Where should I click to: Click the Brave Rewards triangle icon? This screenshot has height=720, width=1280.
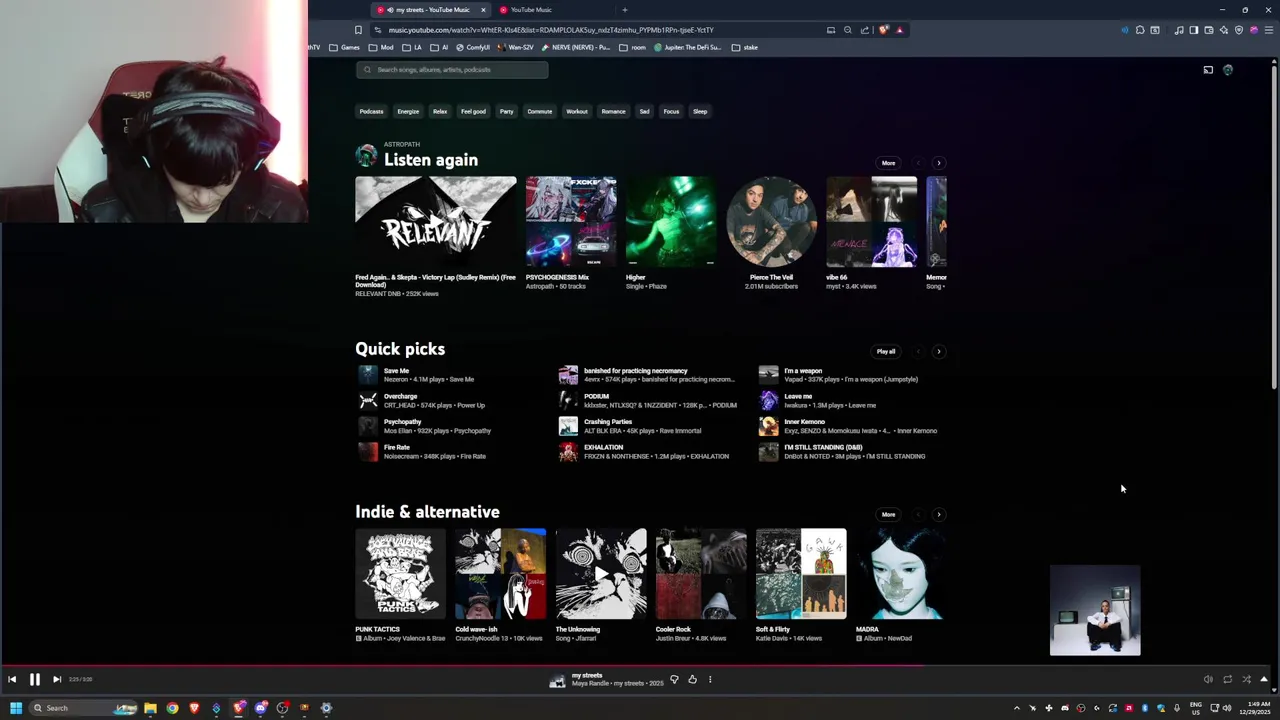[x=900, y=30]
